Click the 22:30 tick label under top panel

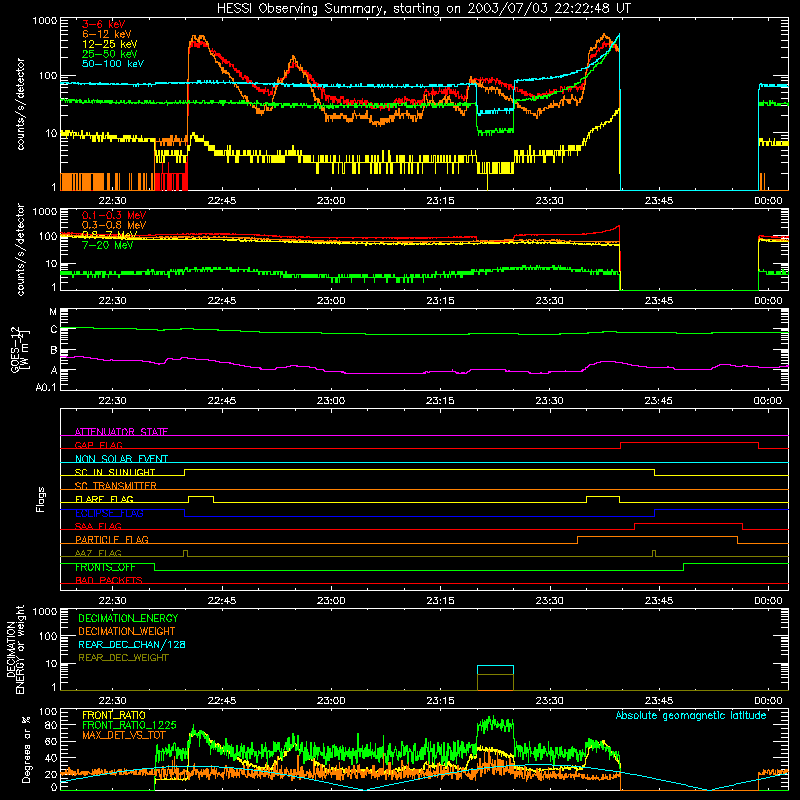click(x=112, y=201)
